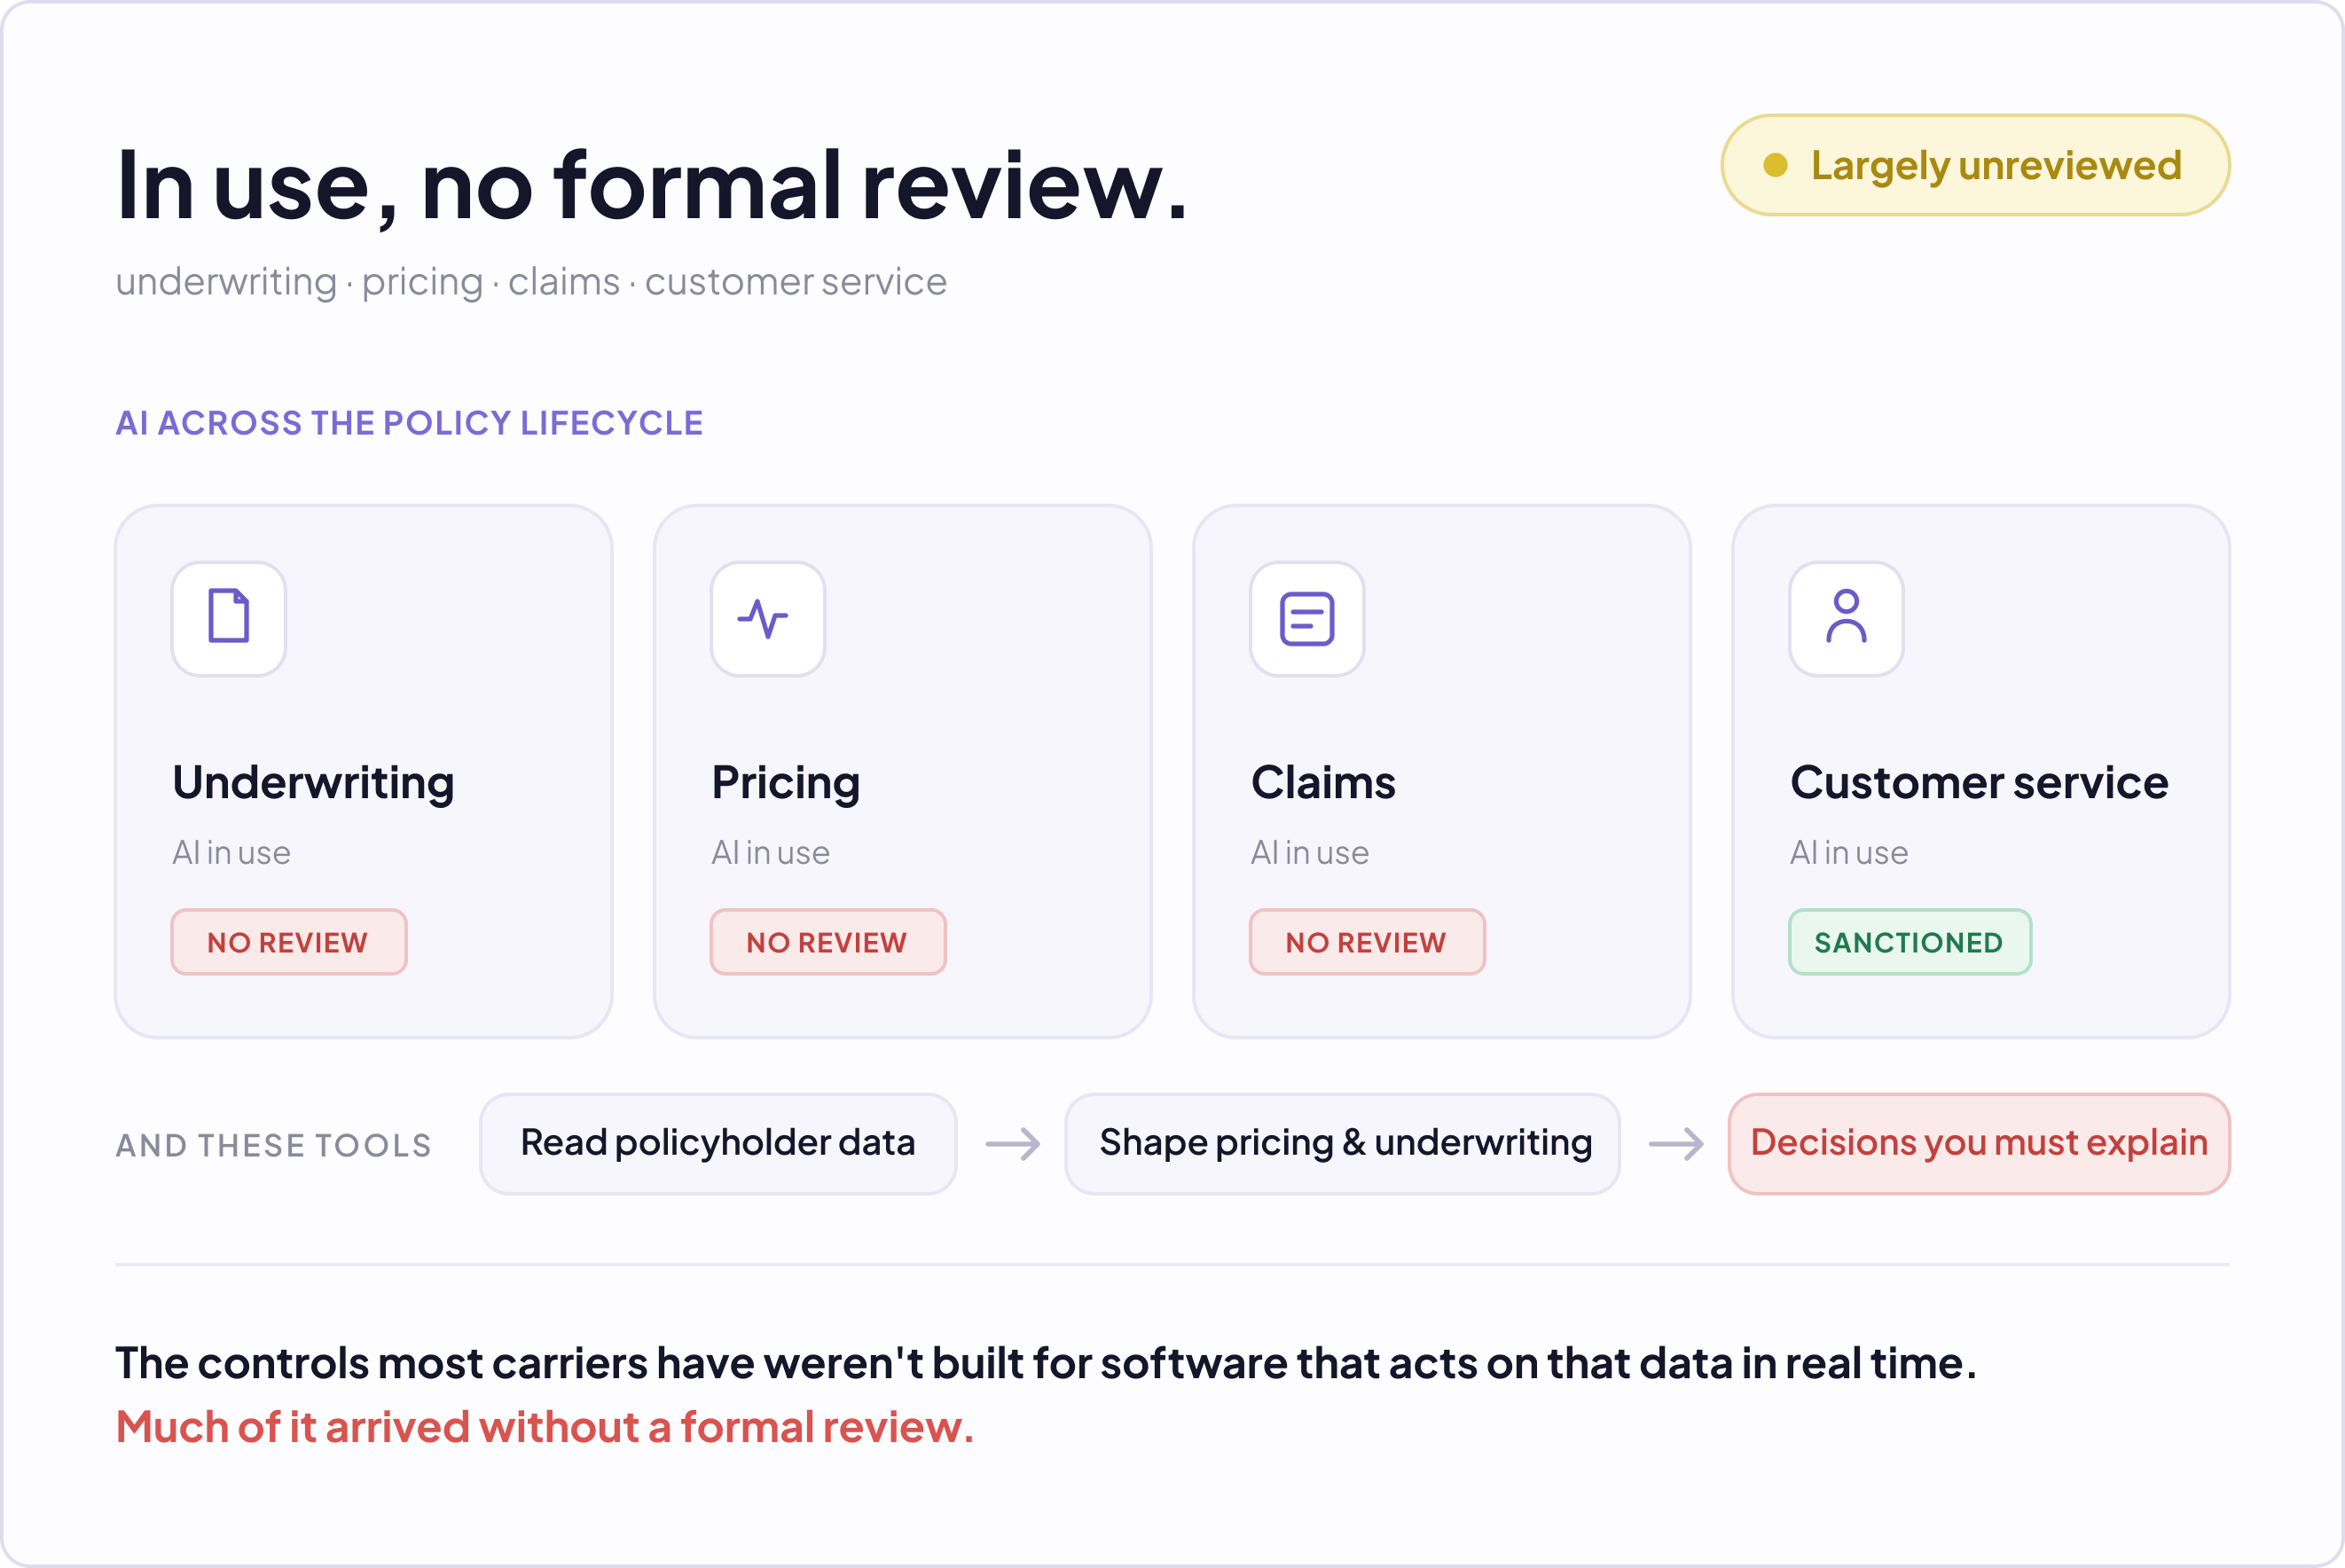Image resolution: width=2345 pixels, height=1568 pixels.
Task: Click the Pricing card title
Action: [x=786, y=783]
